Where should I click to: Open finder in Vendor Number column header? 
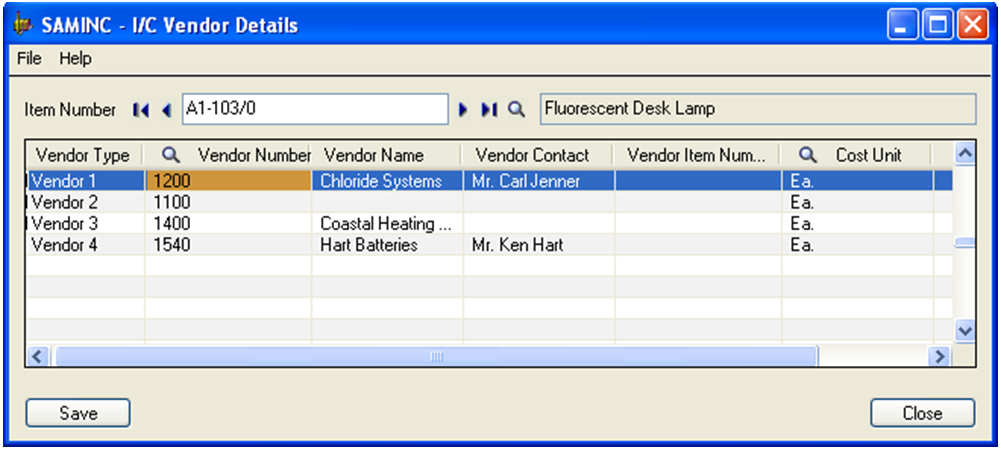tap(170, 154)
